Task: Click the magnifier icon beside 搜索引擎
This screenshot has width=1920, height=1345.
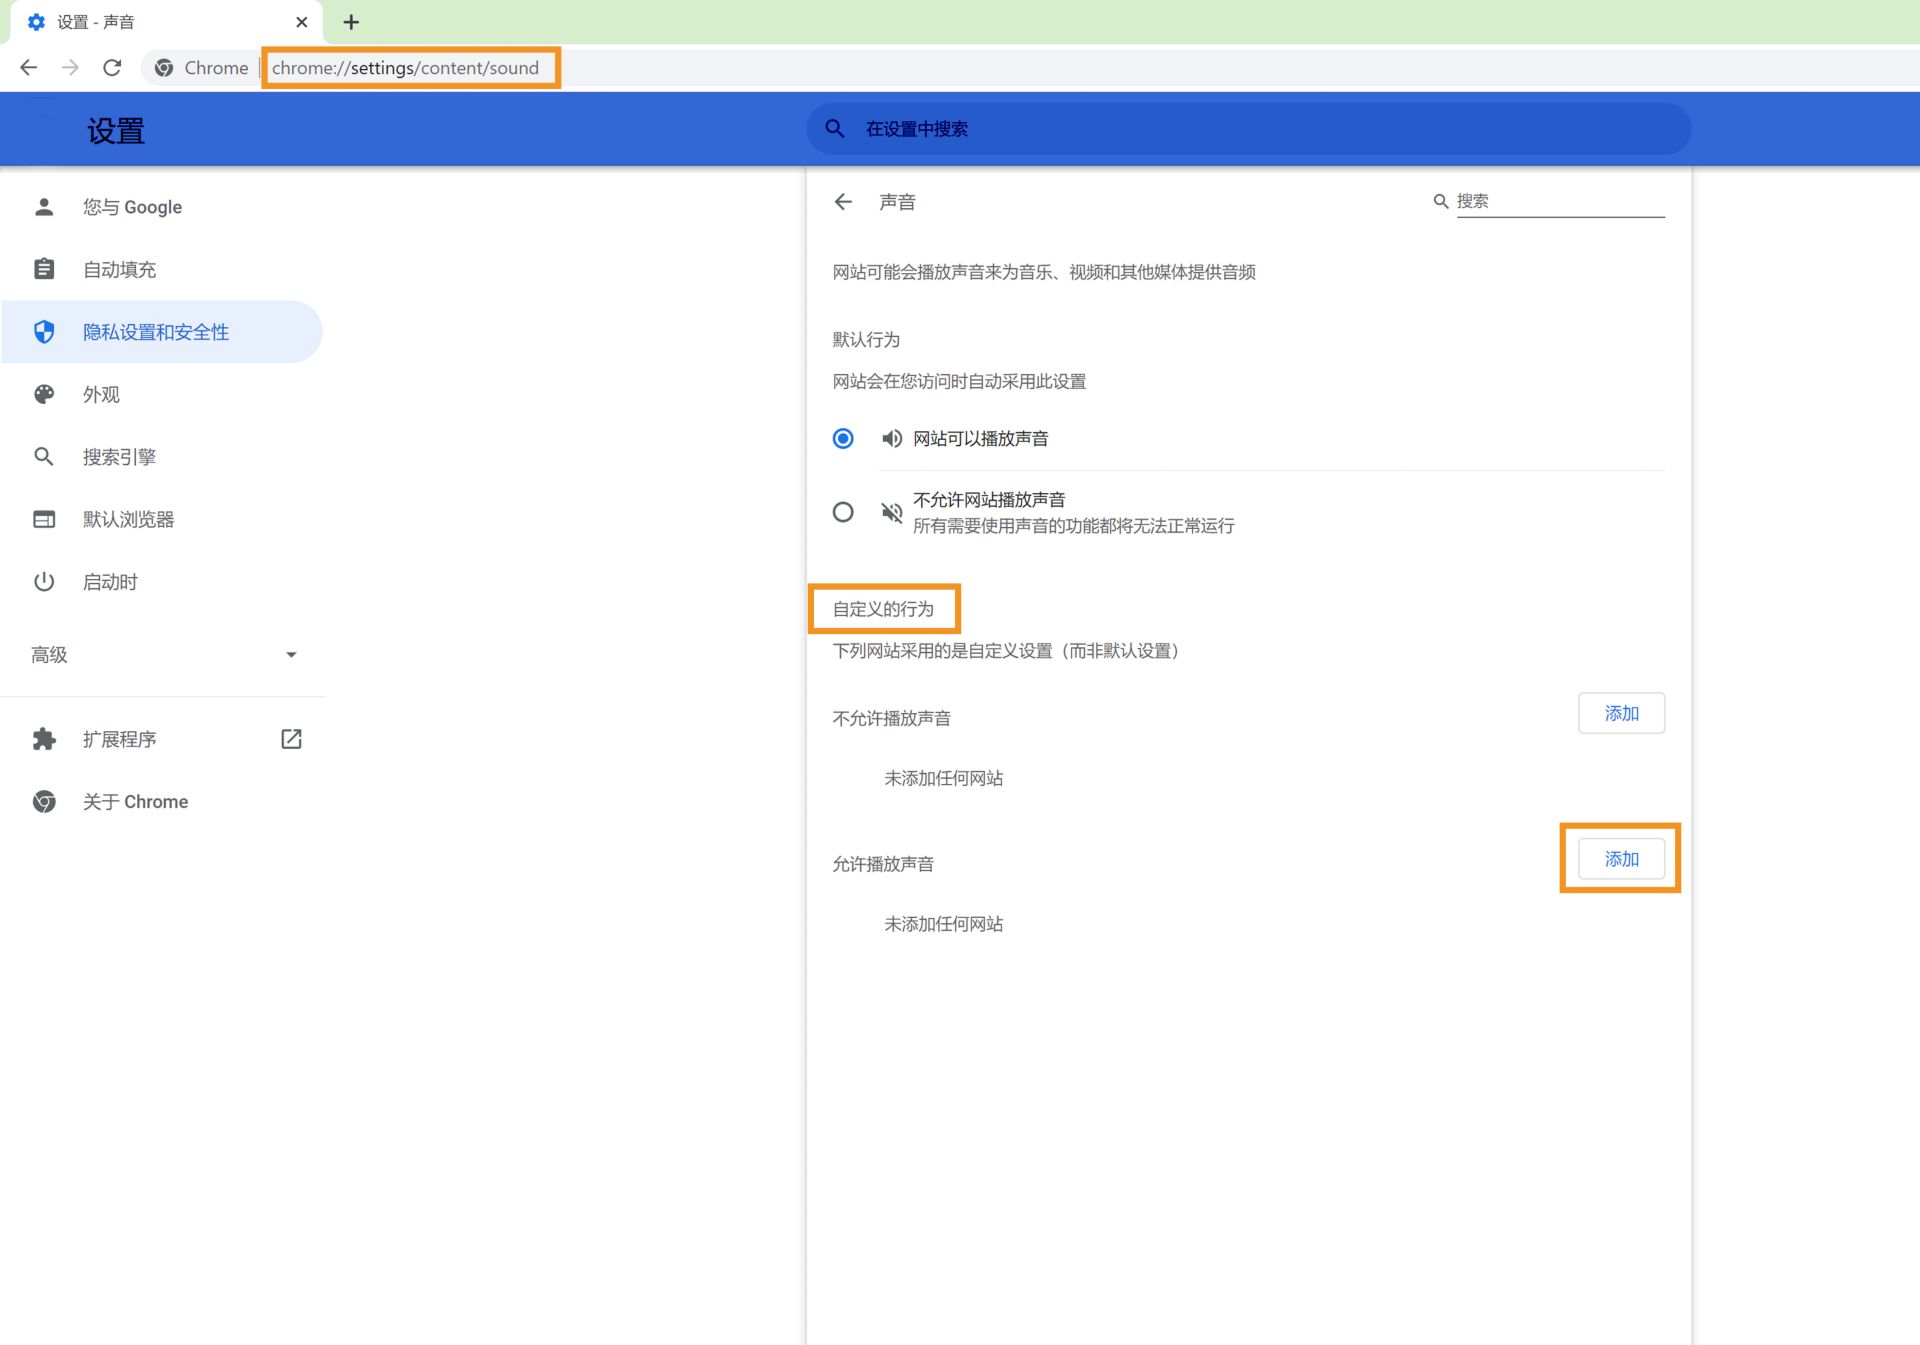Action: pos(44,456)
